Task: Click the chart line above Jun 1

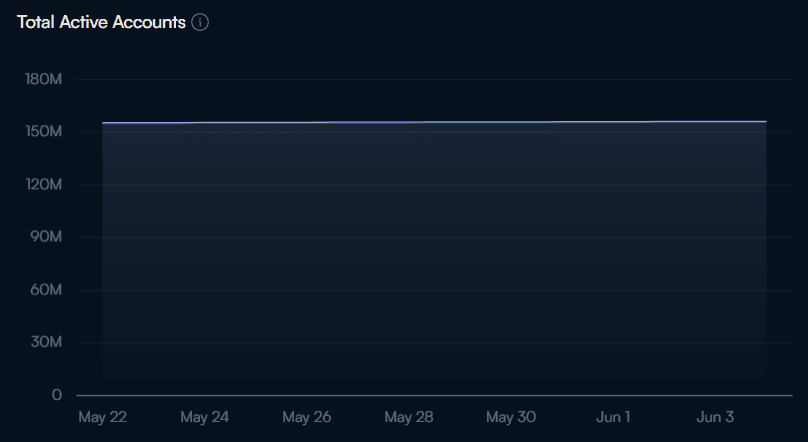Action: (613, 122)
